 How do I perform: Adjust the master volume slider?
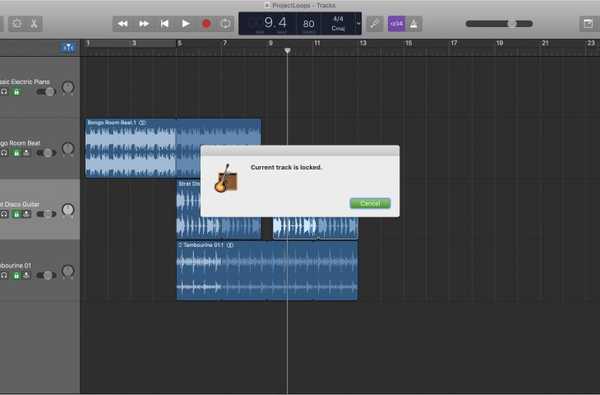click(499, 24)
